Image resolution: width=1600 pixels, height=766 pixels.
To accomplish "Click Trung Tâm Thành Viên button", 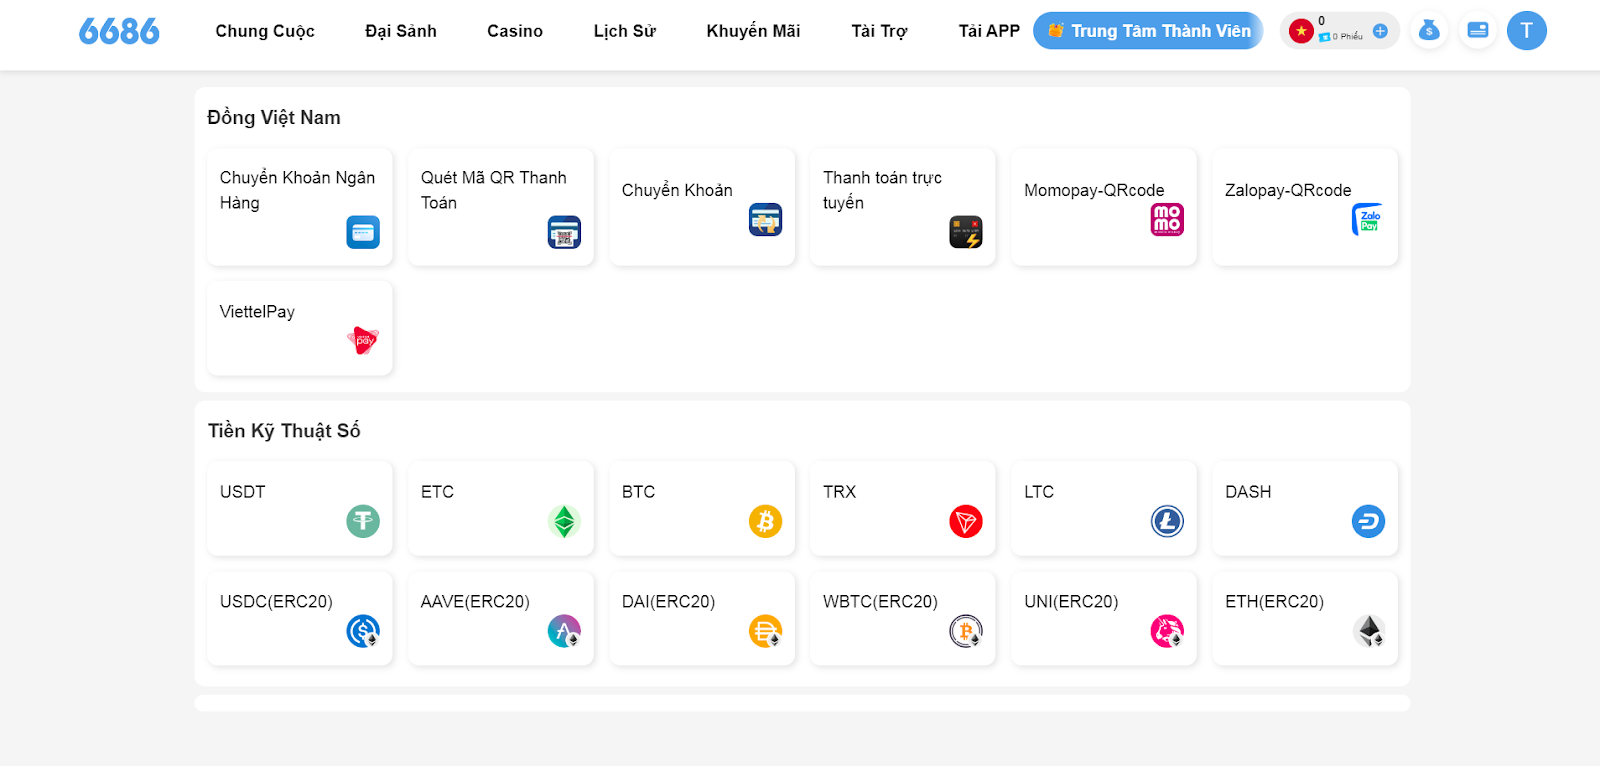I will [x=1148, y=31].
